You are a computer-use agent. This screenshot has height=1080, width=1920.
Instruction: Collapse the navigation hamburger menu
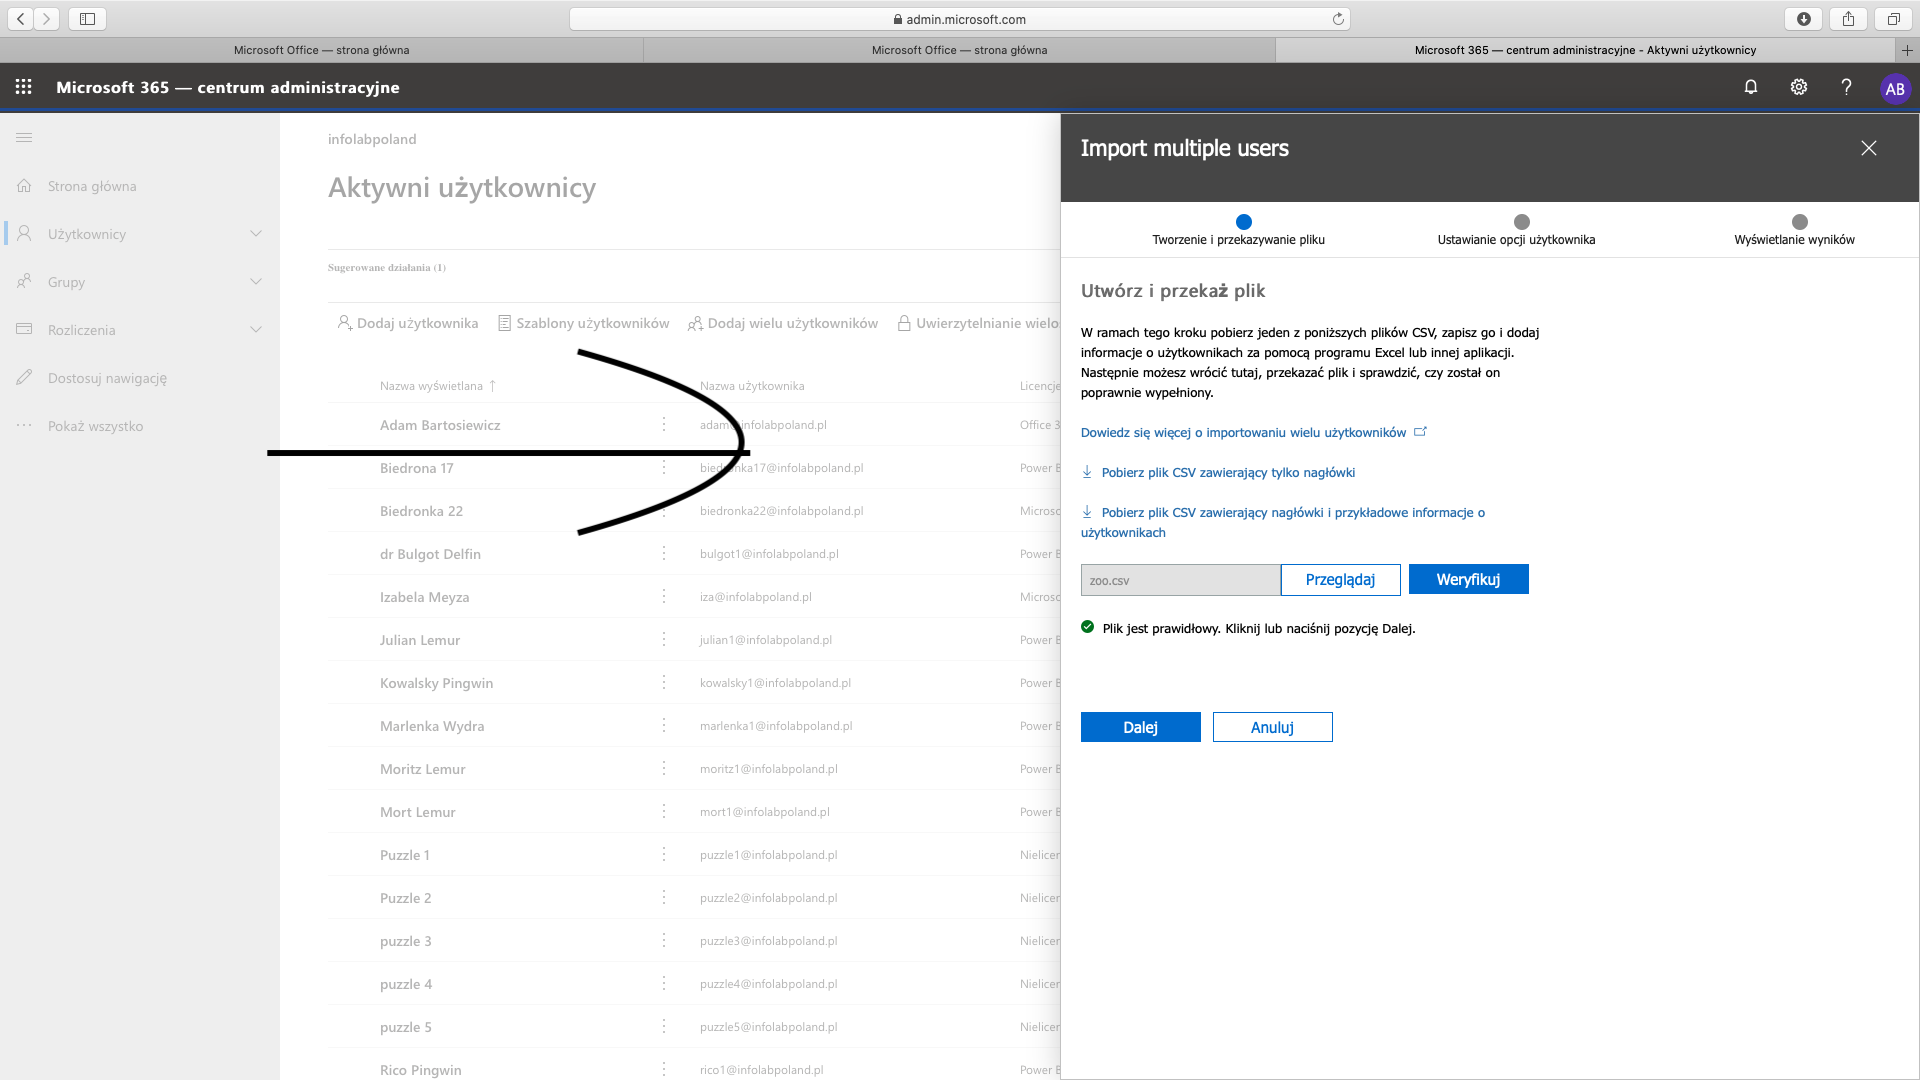tap(24, 137)
